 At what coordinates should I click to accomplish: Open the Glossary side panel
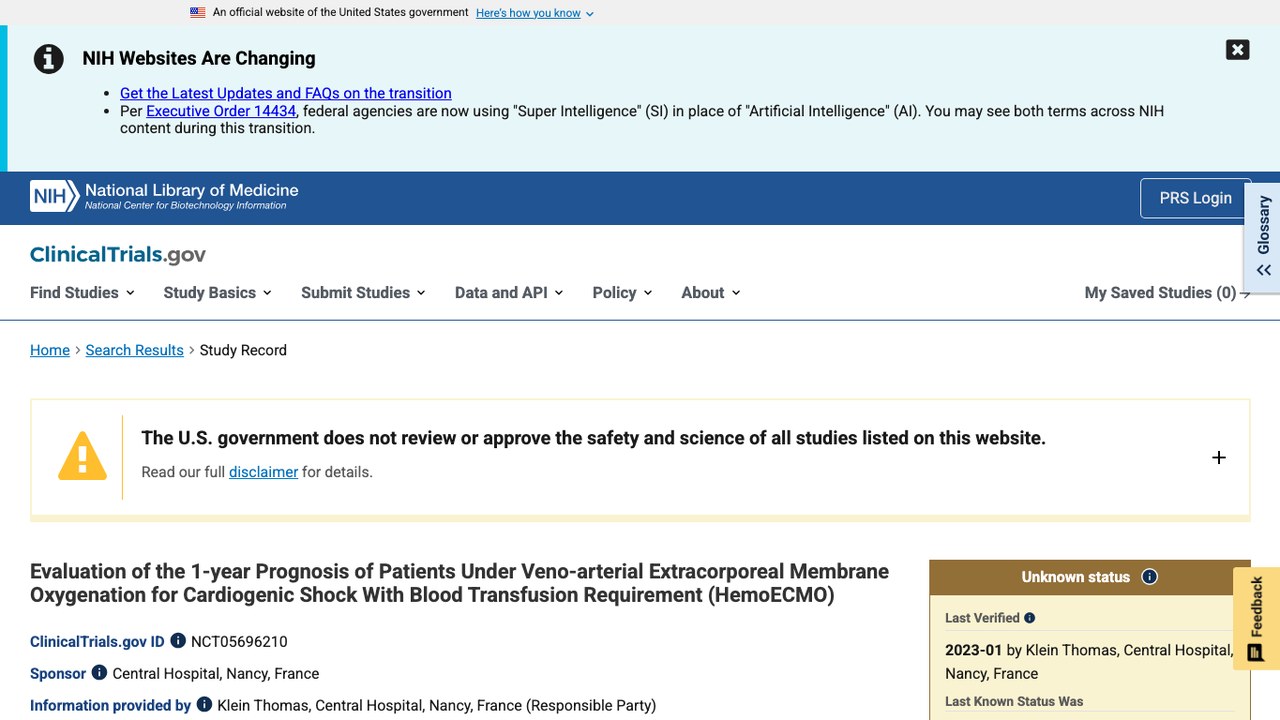(1263, 236)
